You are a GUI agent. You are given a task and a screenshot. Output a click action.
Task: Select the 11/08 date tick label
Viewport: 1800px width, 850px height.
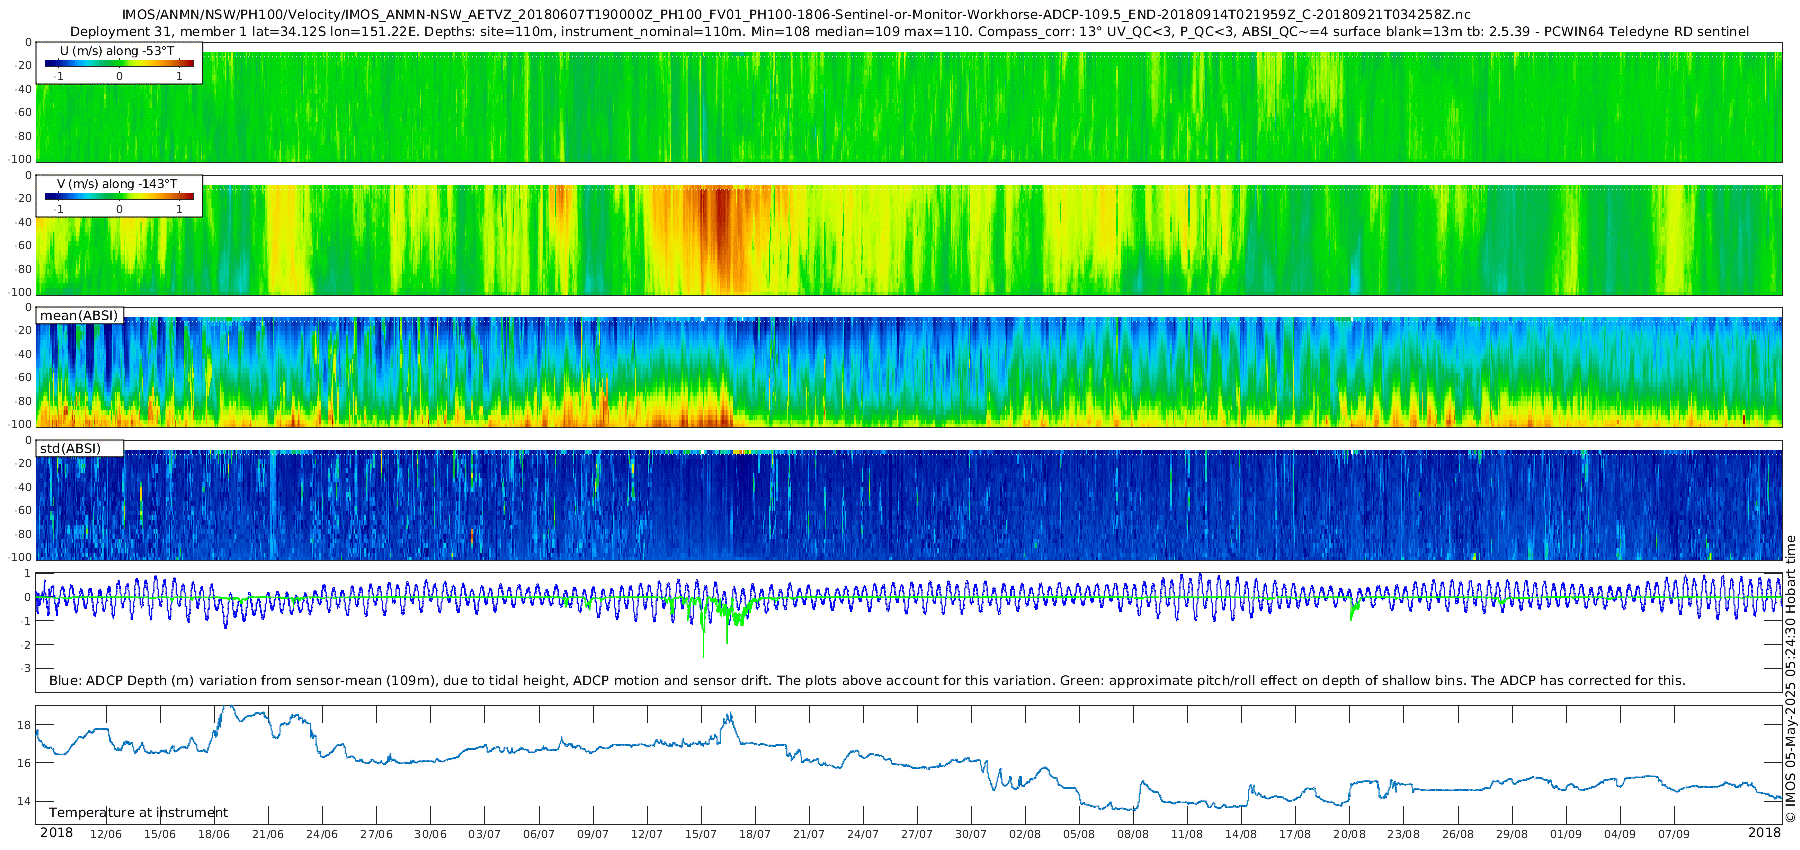tap(1187, 834)
